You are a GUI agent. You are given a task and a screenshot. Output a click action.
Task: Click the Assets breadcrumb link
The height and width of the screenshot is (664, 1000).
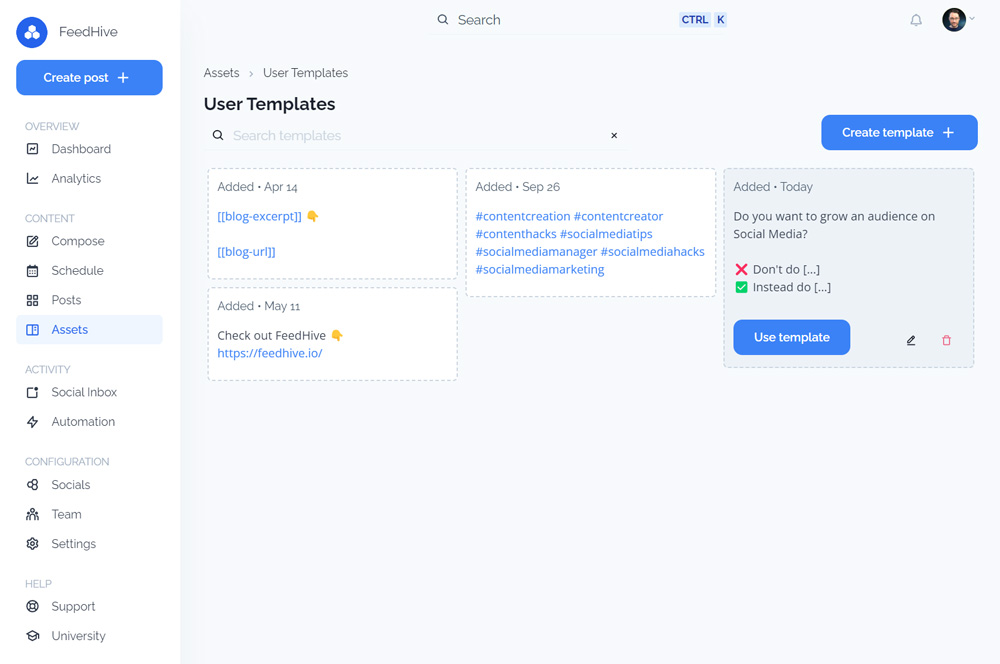click(x=221, y=72)
